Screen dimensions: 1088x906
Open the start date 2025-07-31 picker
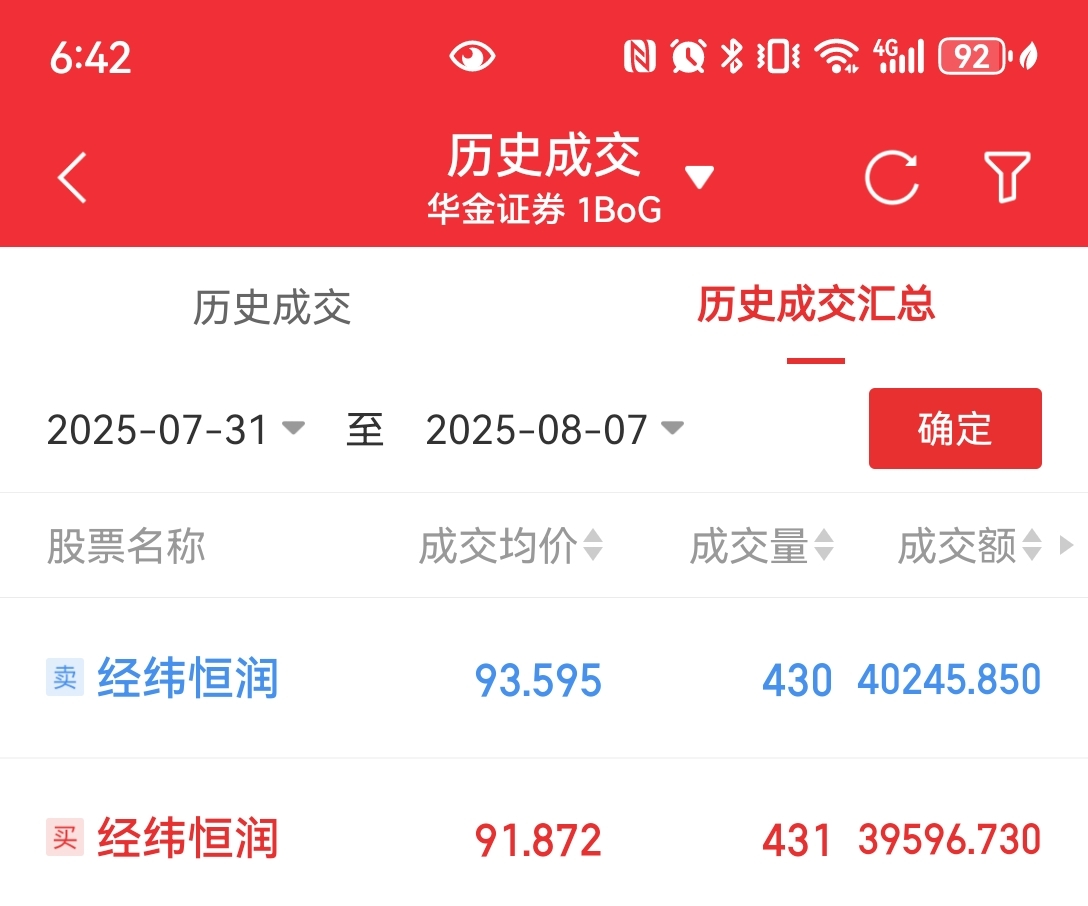click(x=176, y=429)
